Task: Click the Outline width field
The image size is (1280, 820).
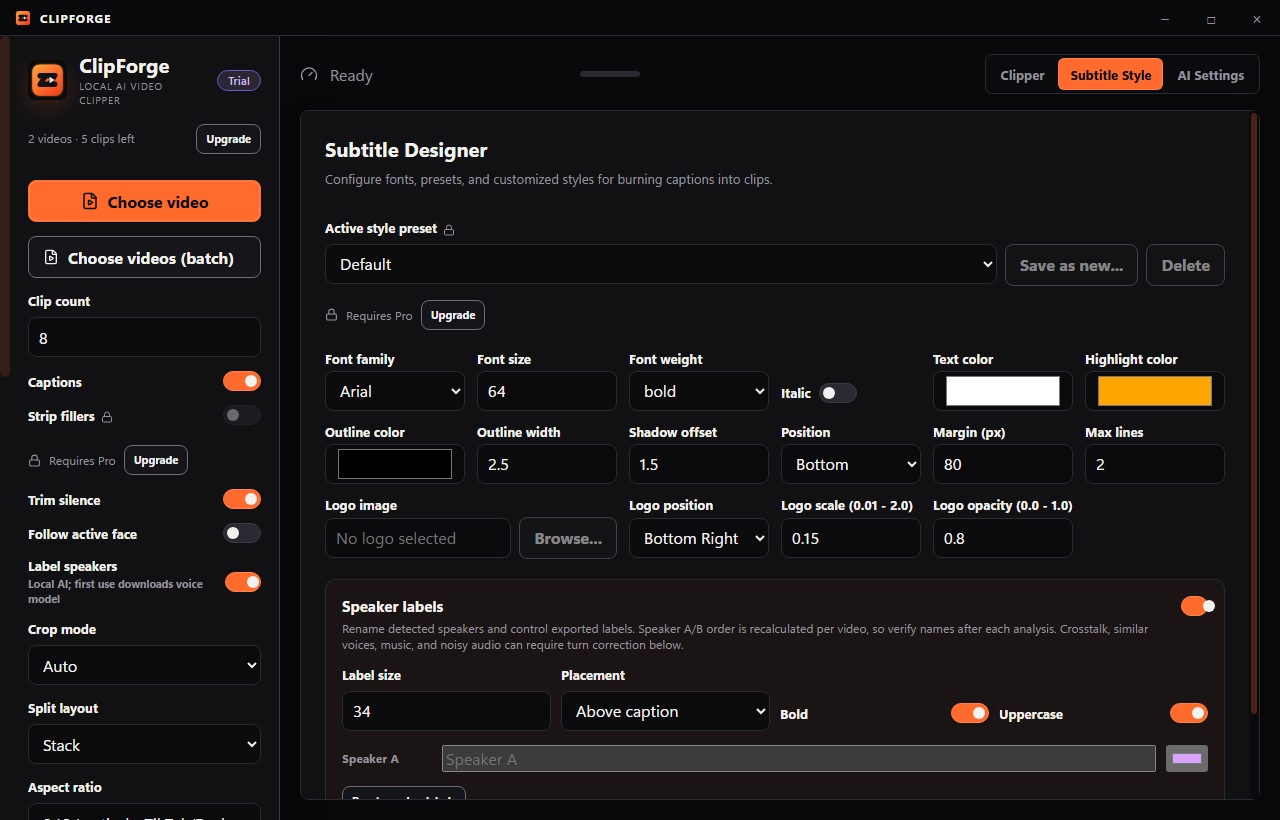Action: (547, 464)
